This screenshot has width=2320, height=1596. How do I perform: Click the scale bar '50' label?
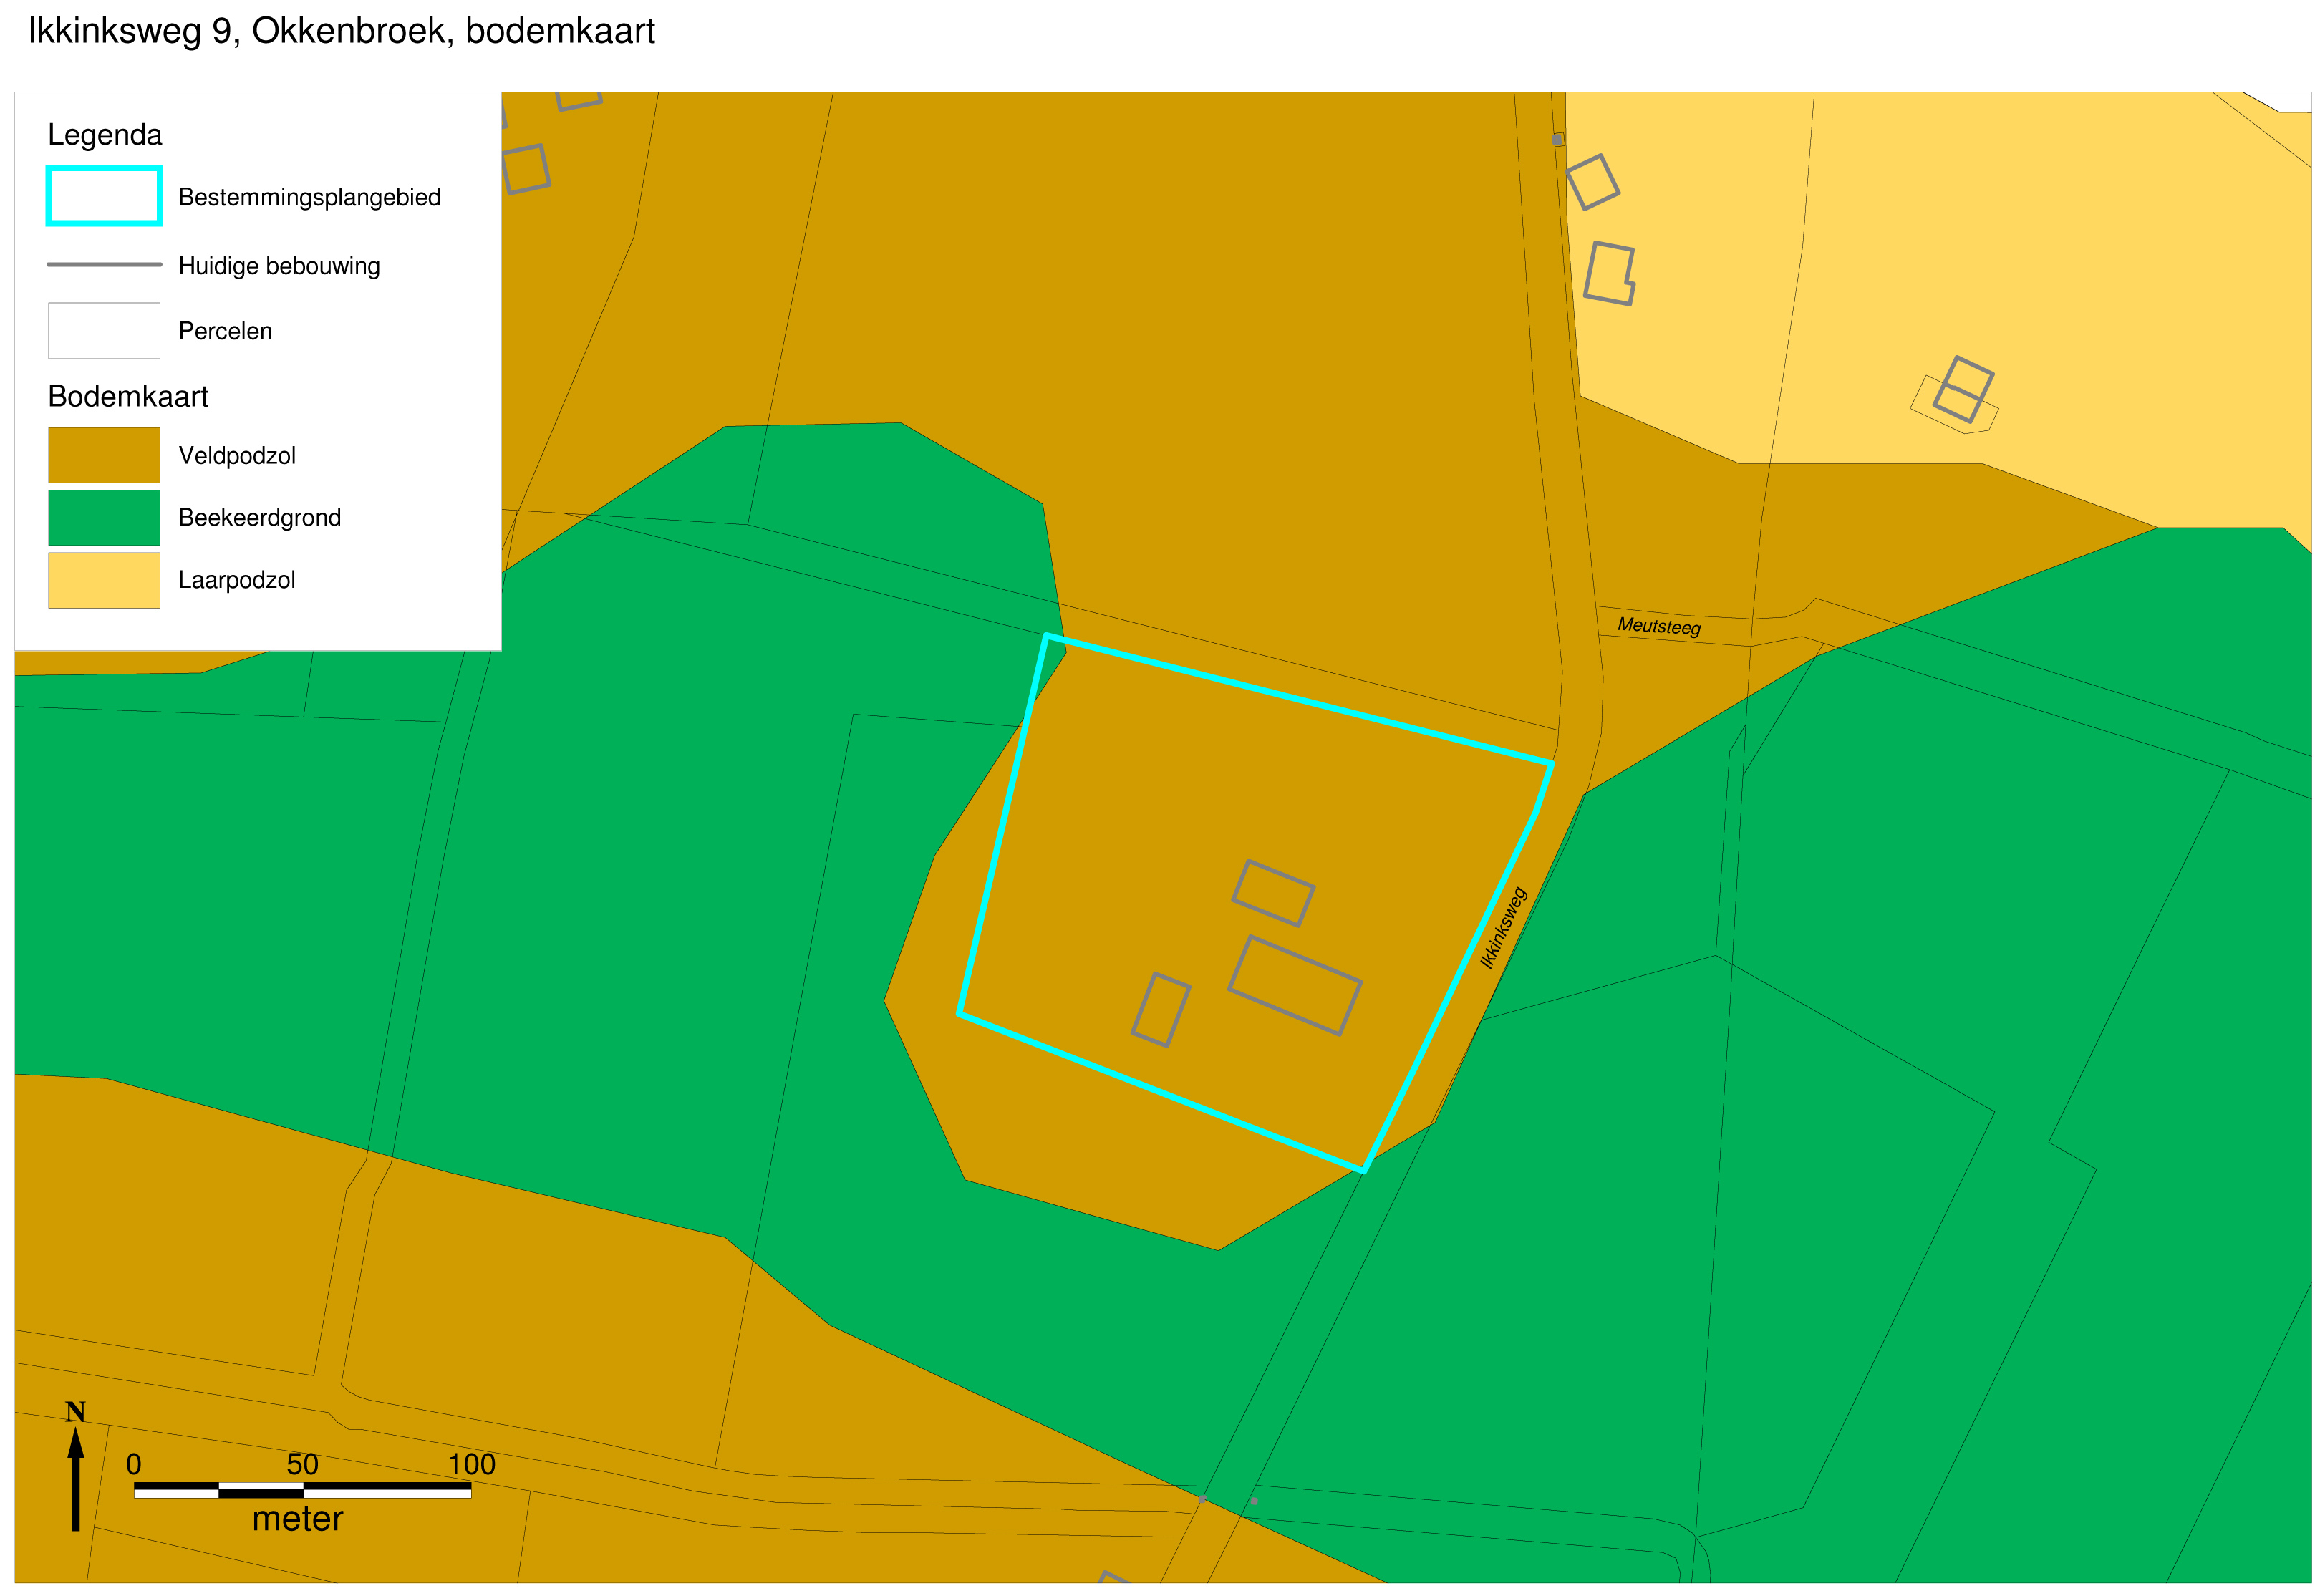(302, 1466)
